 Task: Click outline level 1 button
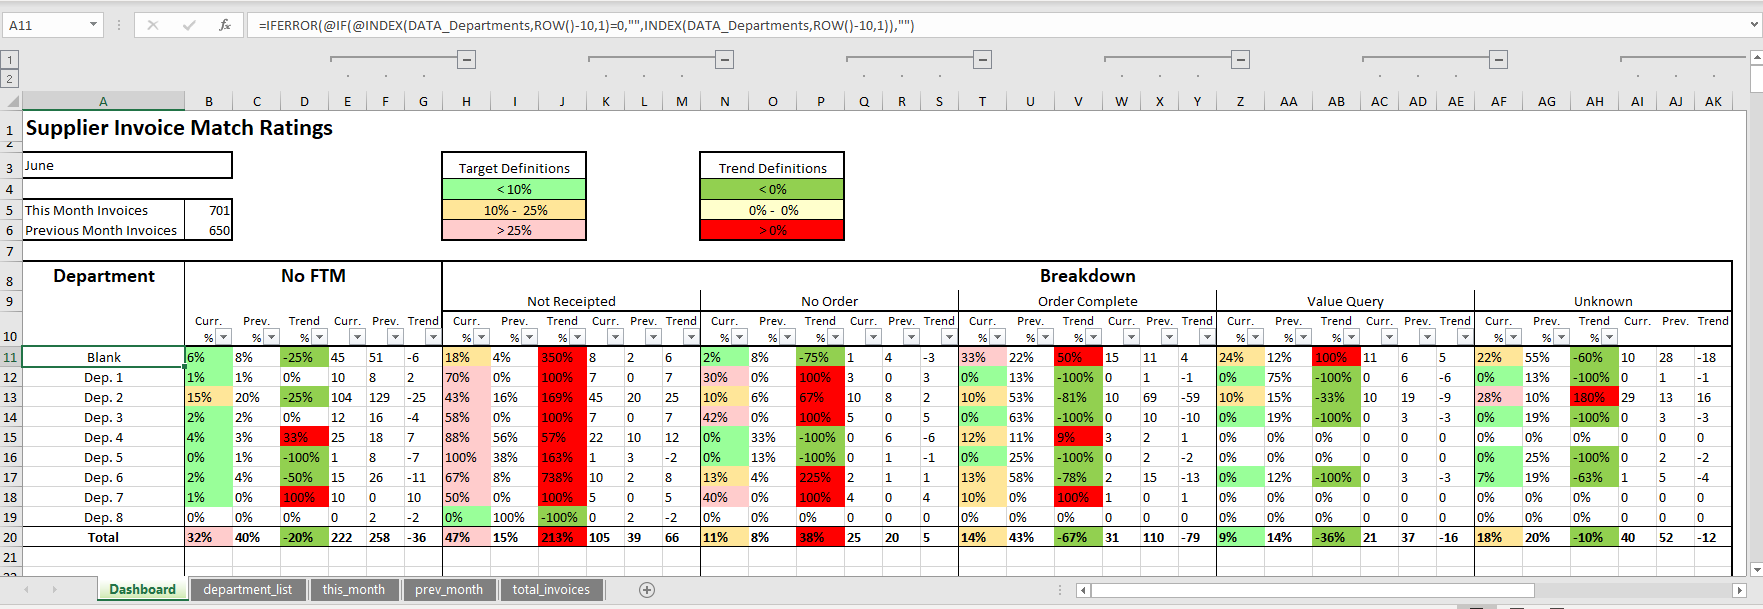10,60
